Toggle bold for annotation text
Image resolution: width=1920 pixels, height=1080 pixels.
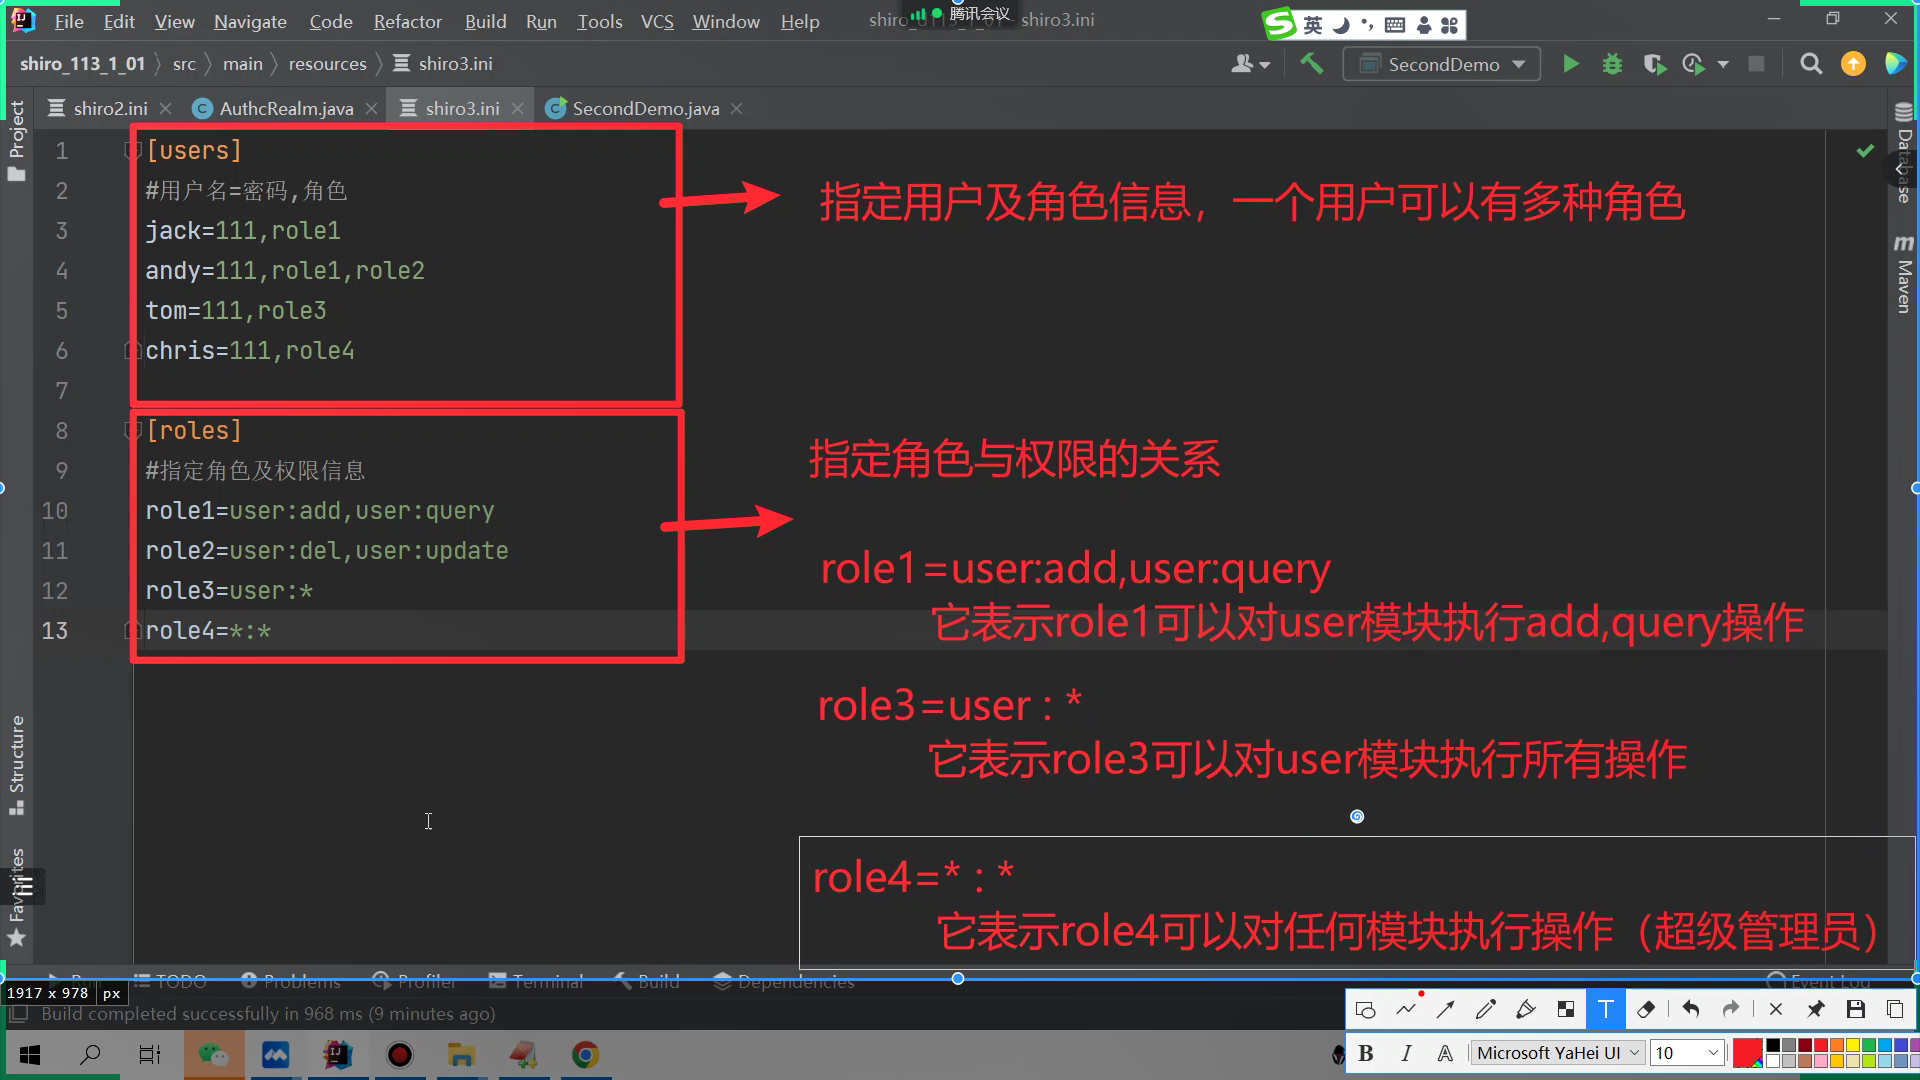1366,1053
